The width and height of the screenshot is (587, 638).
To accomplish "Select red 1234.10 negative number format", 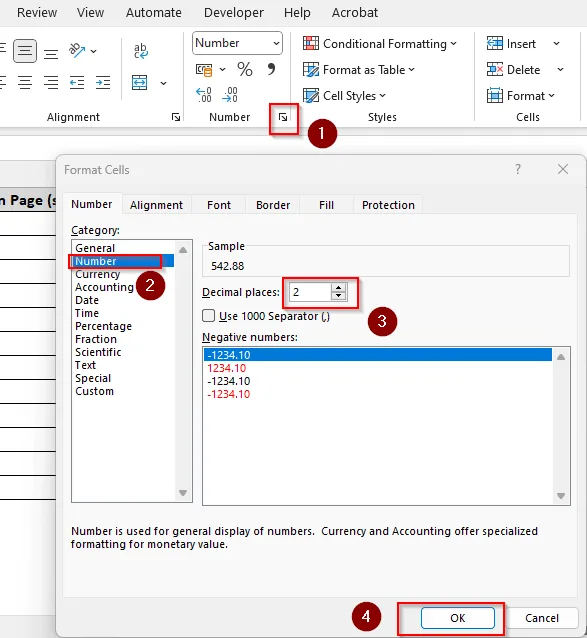I will [378, 368].
